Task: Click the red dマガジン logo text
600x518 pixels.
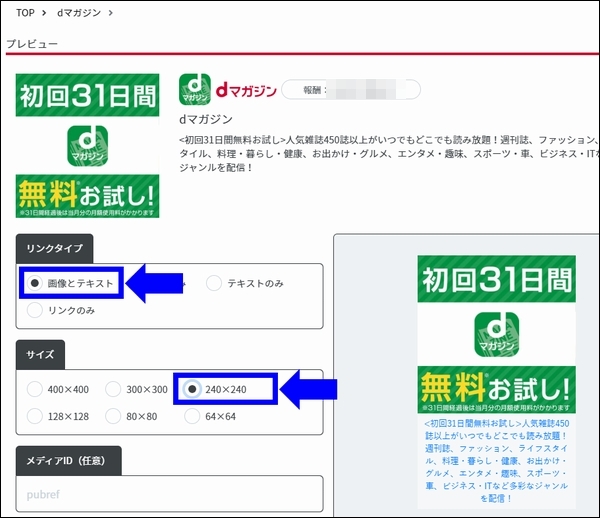Action: pyautogui.click(x=246, y=90)
